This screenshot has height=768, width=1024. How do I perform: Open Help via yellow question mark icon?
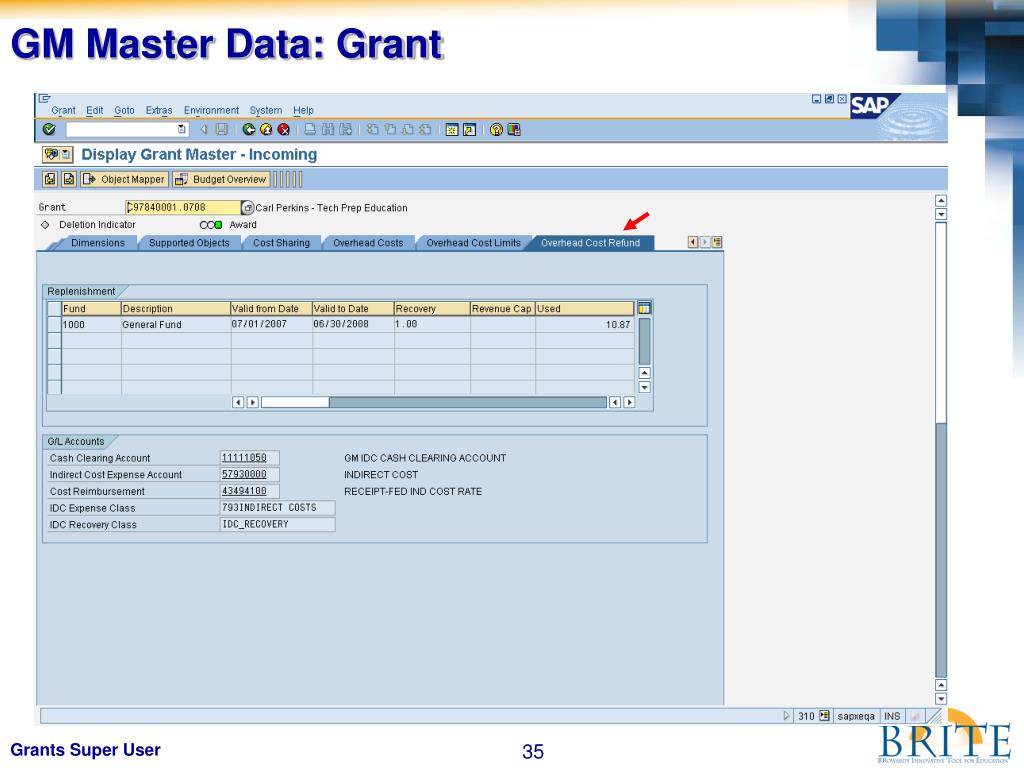click(x=496, y=129)
